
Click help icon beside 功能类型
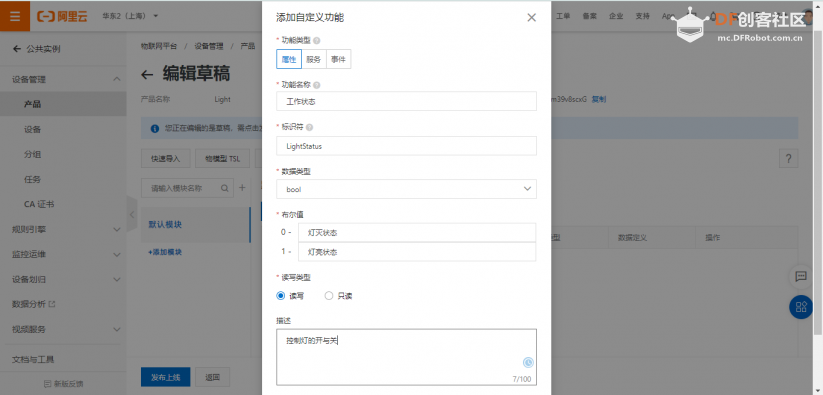click(316, 40)
